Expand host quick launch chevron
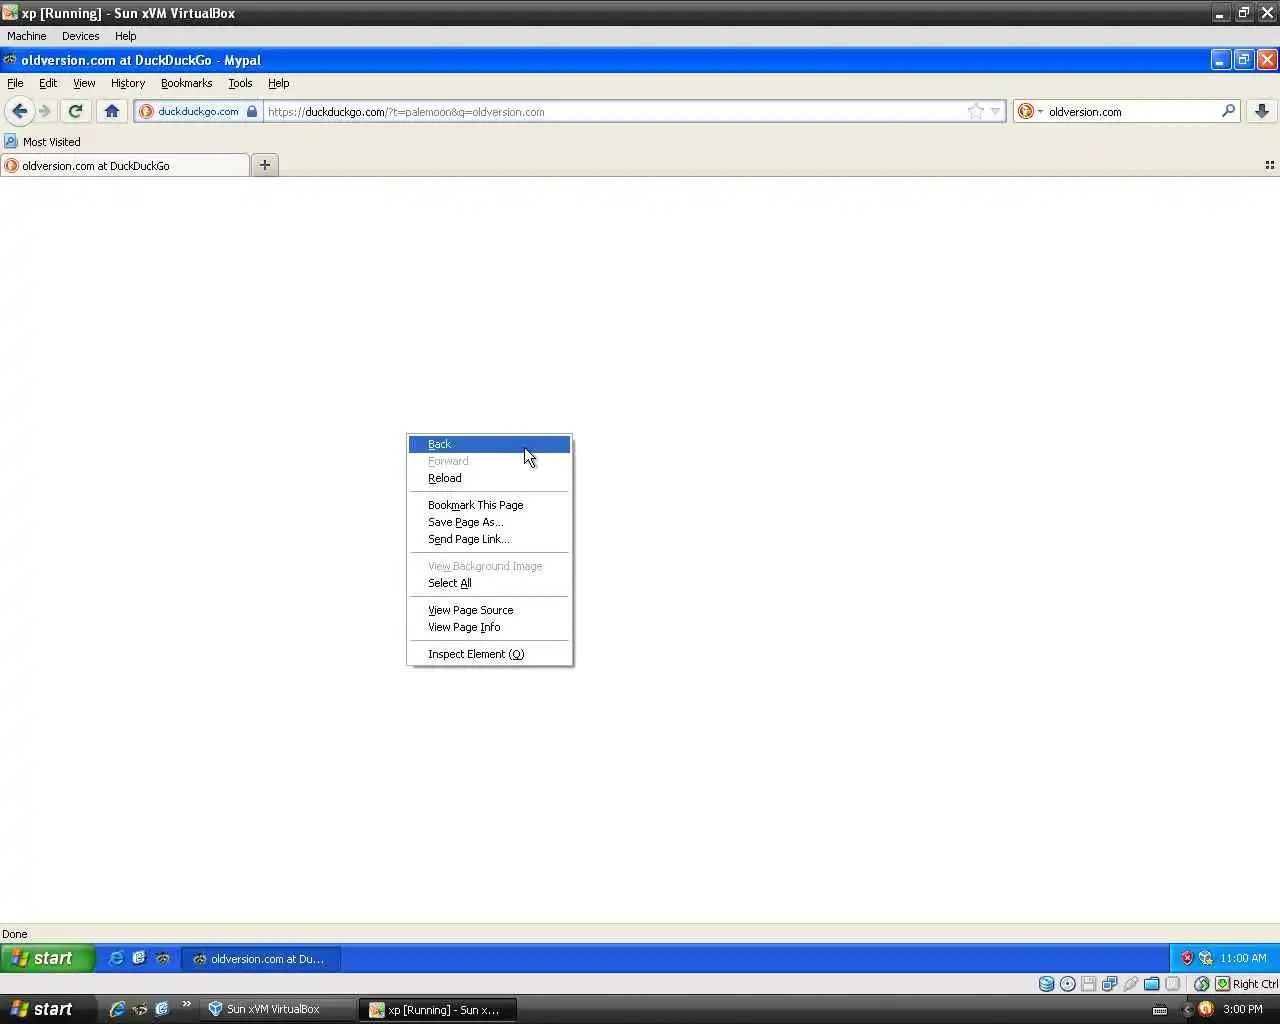The image size is (1280, 1024). click(186, 1005)
